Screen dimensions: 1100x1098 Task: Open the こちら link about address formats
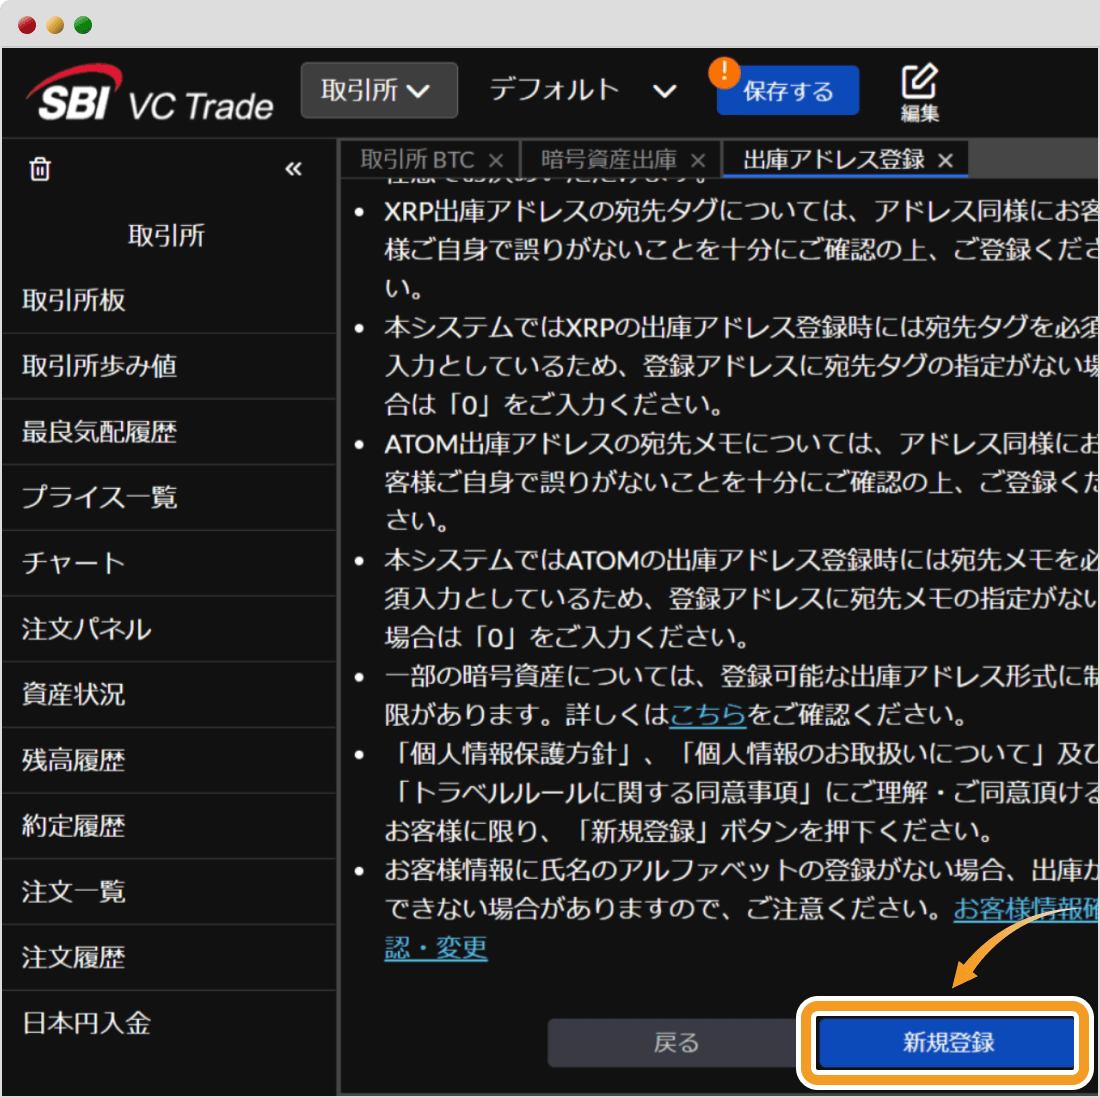pyautogui.click(x=707, y=715)
